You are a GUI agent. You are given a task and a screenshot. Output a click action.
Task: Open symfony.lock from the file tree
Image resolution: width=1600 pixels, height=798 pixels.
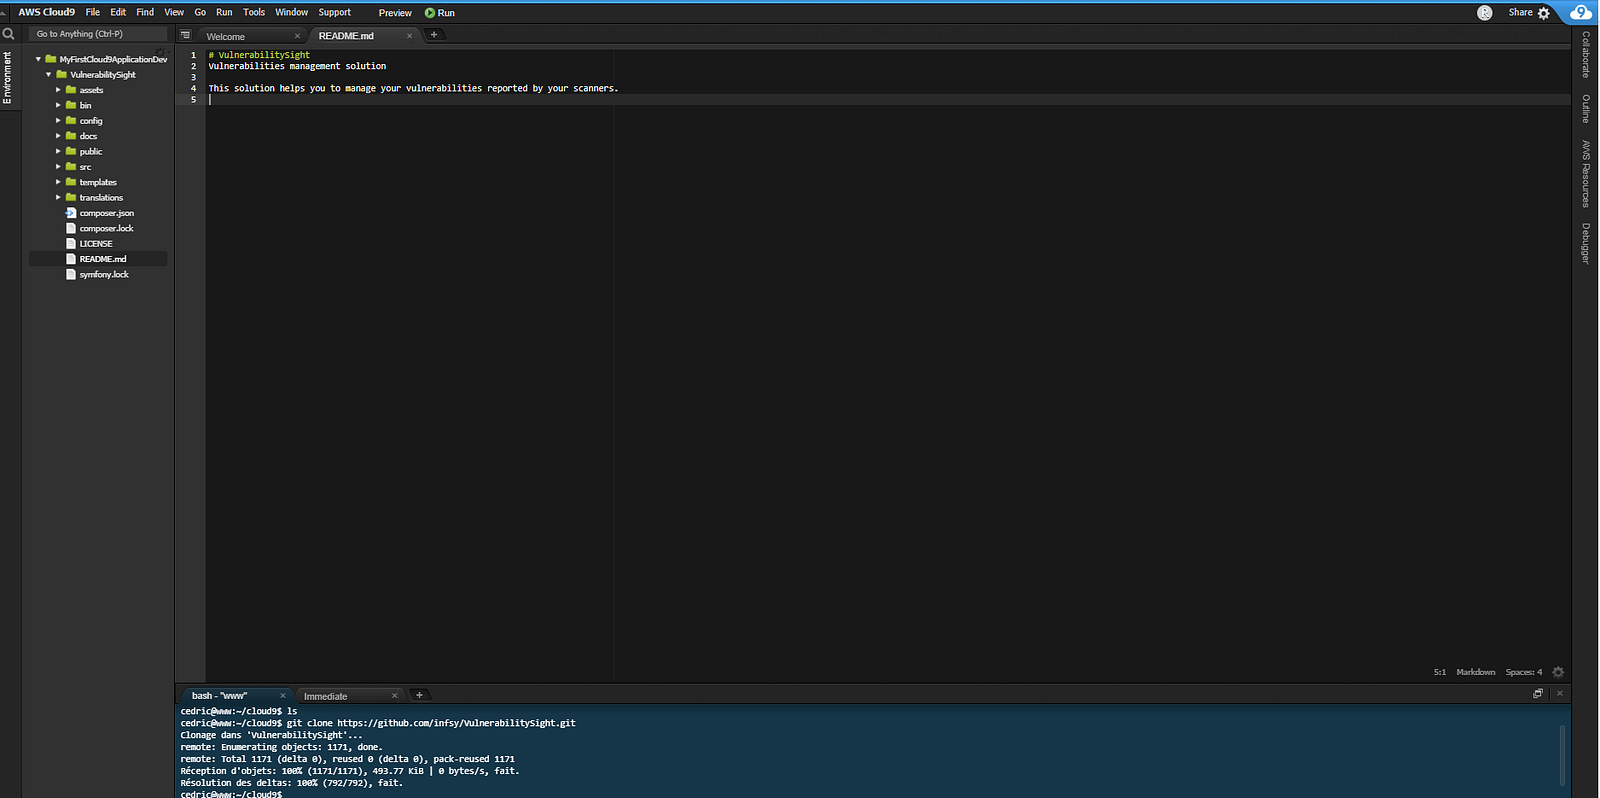[x=104, y=275]
